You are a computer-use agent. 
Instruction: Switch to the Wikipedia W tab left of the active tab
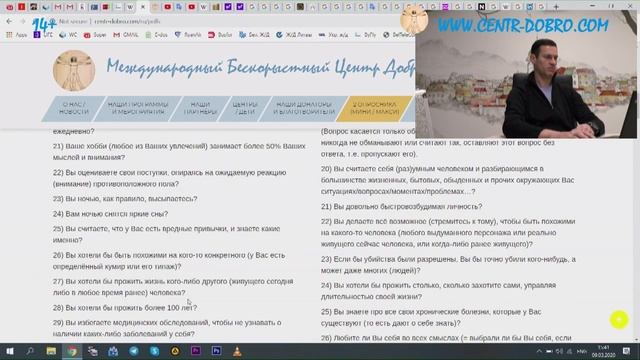pos(130,7)
